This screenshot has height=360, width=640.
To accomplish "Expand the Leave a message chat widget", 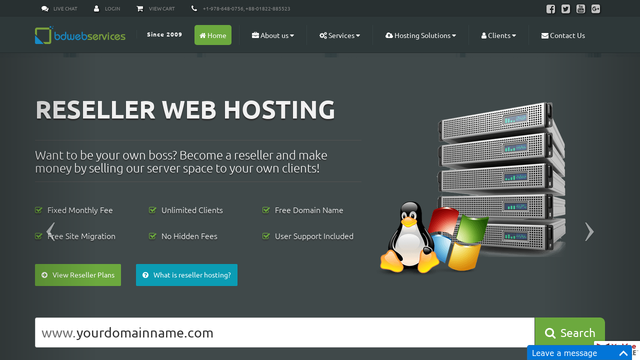I will 623,353.
